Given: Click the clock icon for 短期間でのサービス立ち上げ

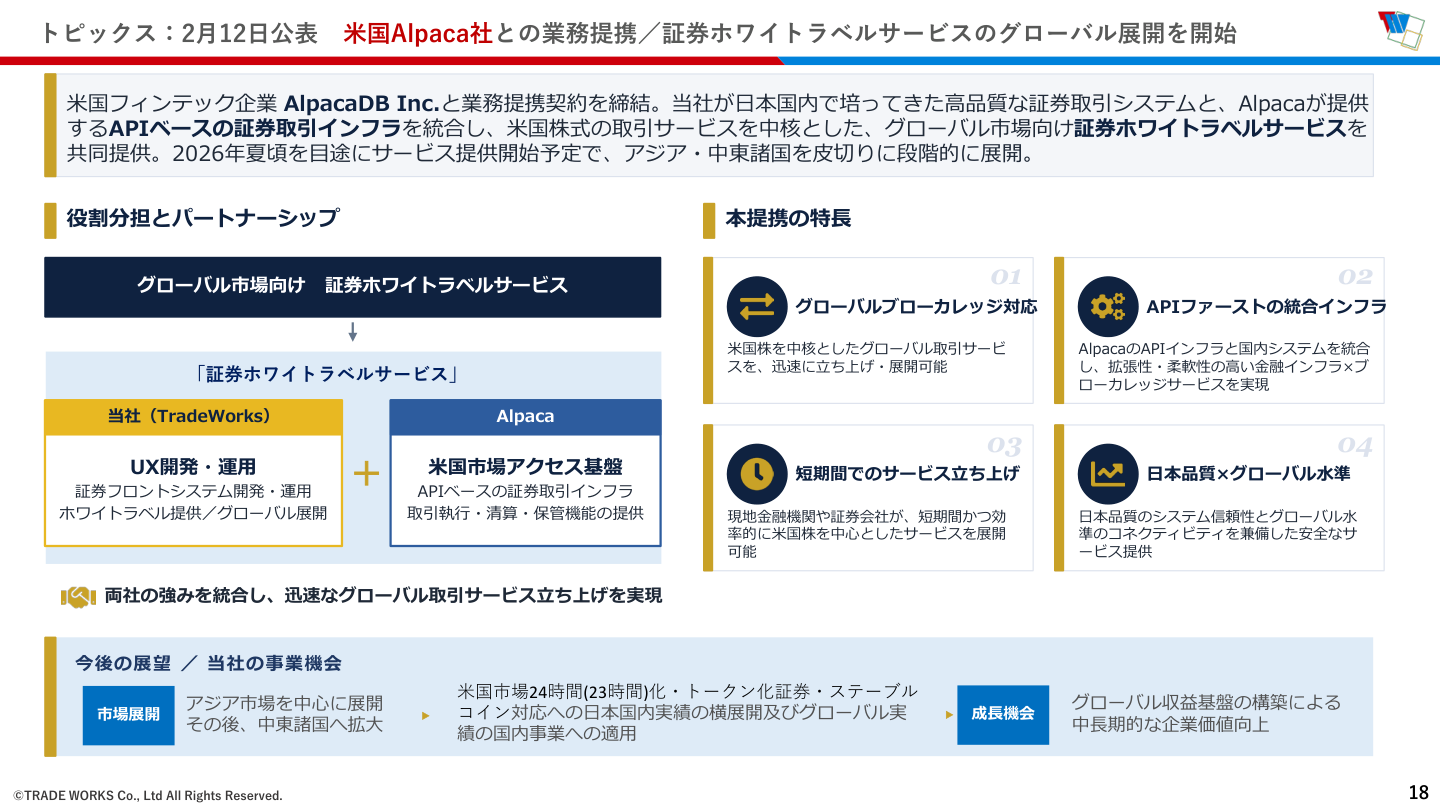Looking at the screenshot, I should [x=757, y=473].
